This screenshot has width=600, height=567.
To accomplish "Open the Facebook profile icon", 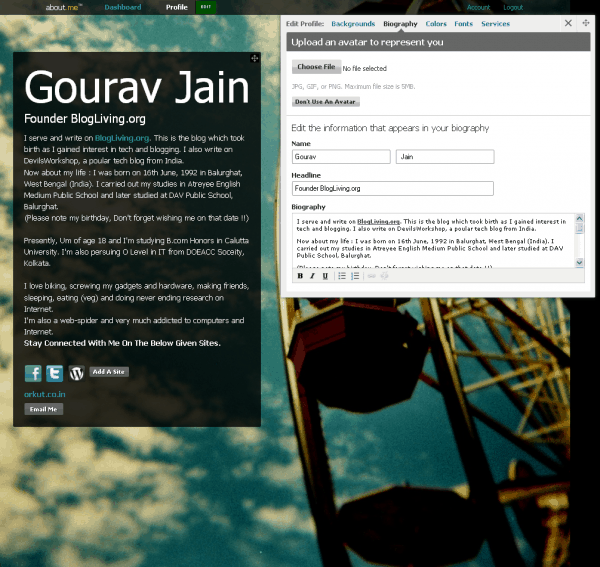I will pos(33,373).
